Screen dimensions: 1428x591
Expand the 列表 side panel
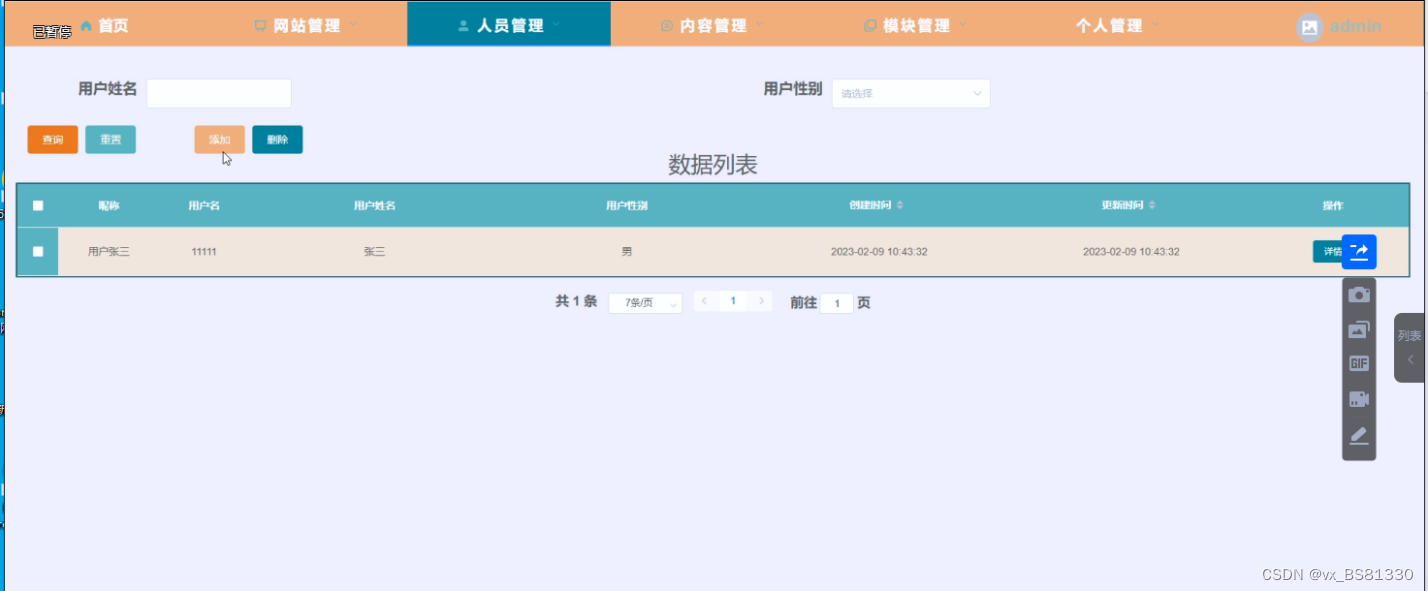[x=1410, y=347]
